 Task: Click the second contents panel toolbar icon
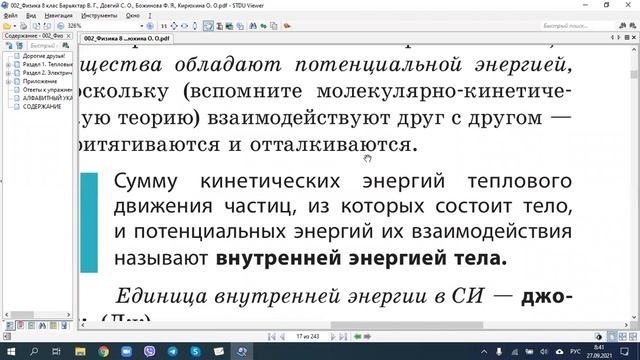tap(19, 46)
